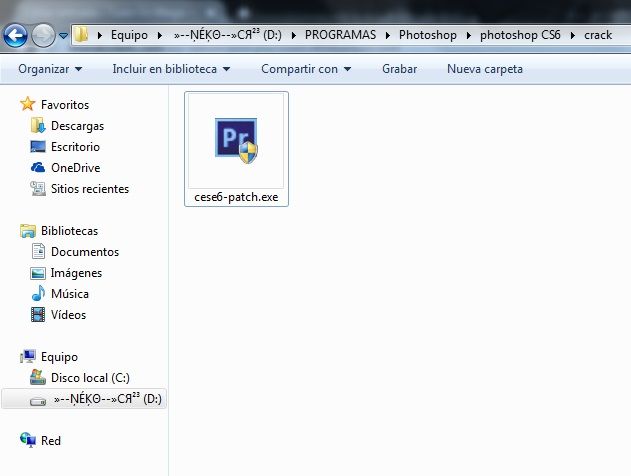Viewport: 631px width, 476px height.
Task: Click the Descargas folder icon
Action: [x=38, y=126]
